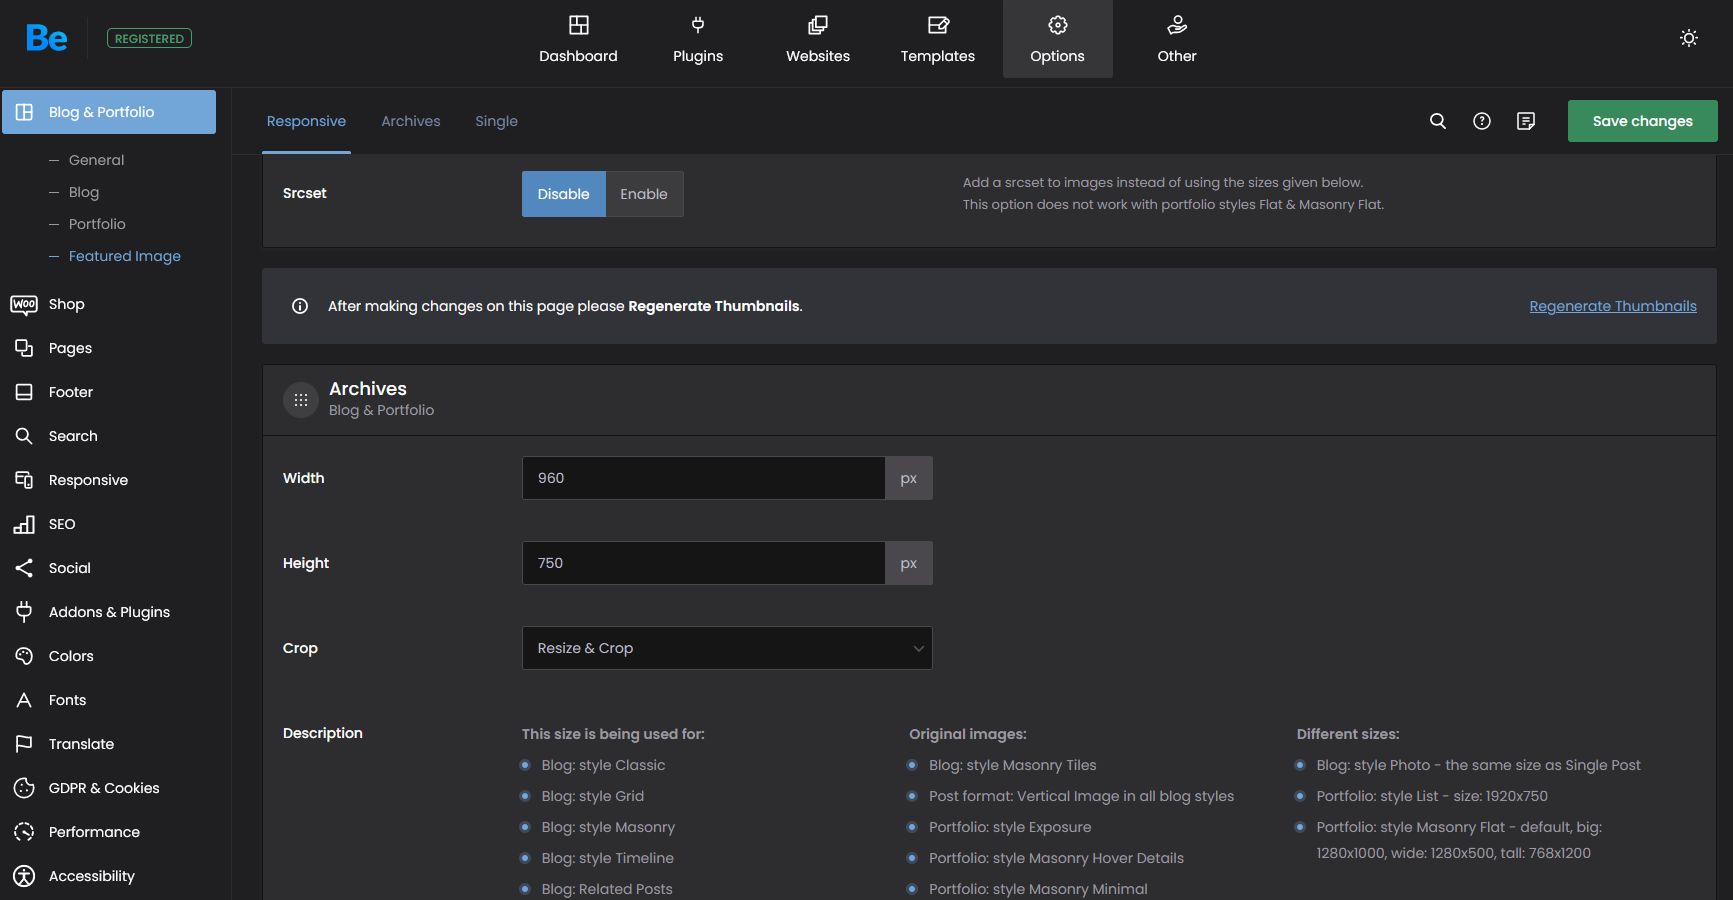Image resolution: width=1733 pixels, height=900 pixels.
Task: Open help question mark icon
Action: tap(1482, 121)
